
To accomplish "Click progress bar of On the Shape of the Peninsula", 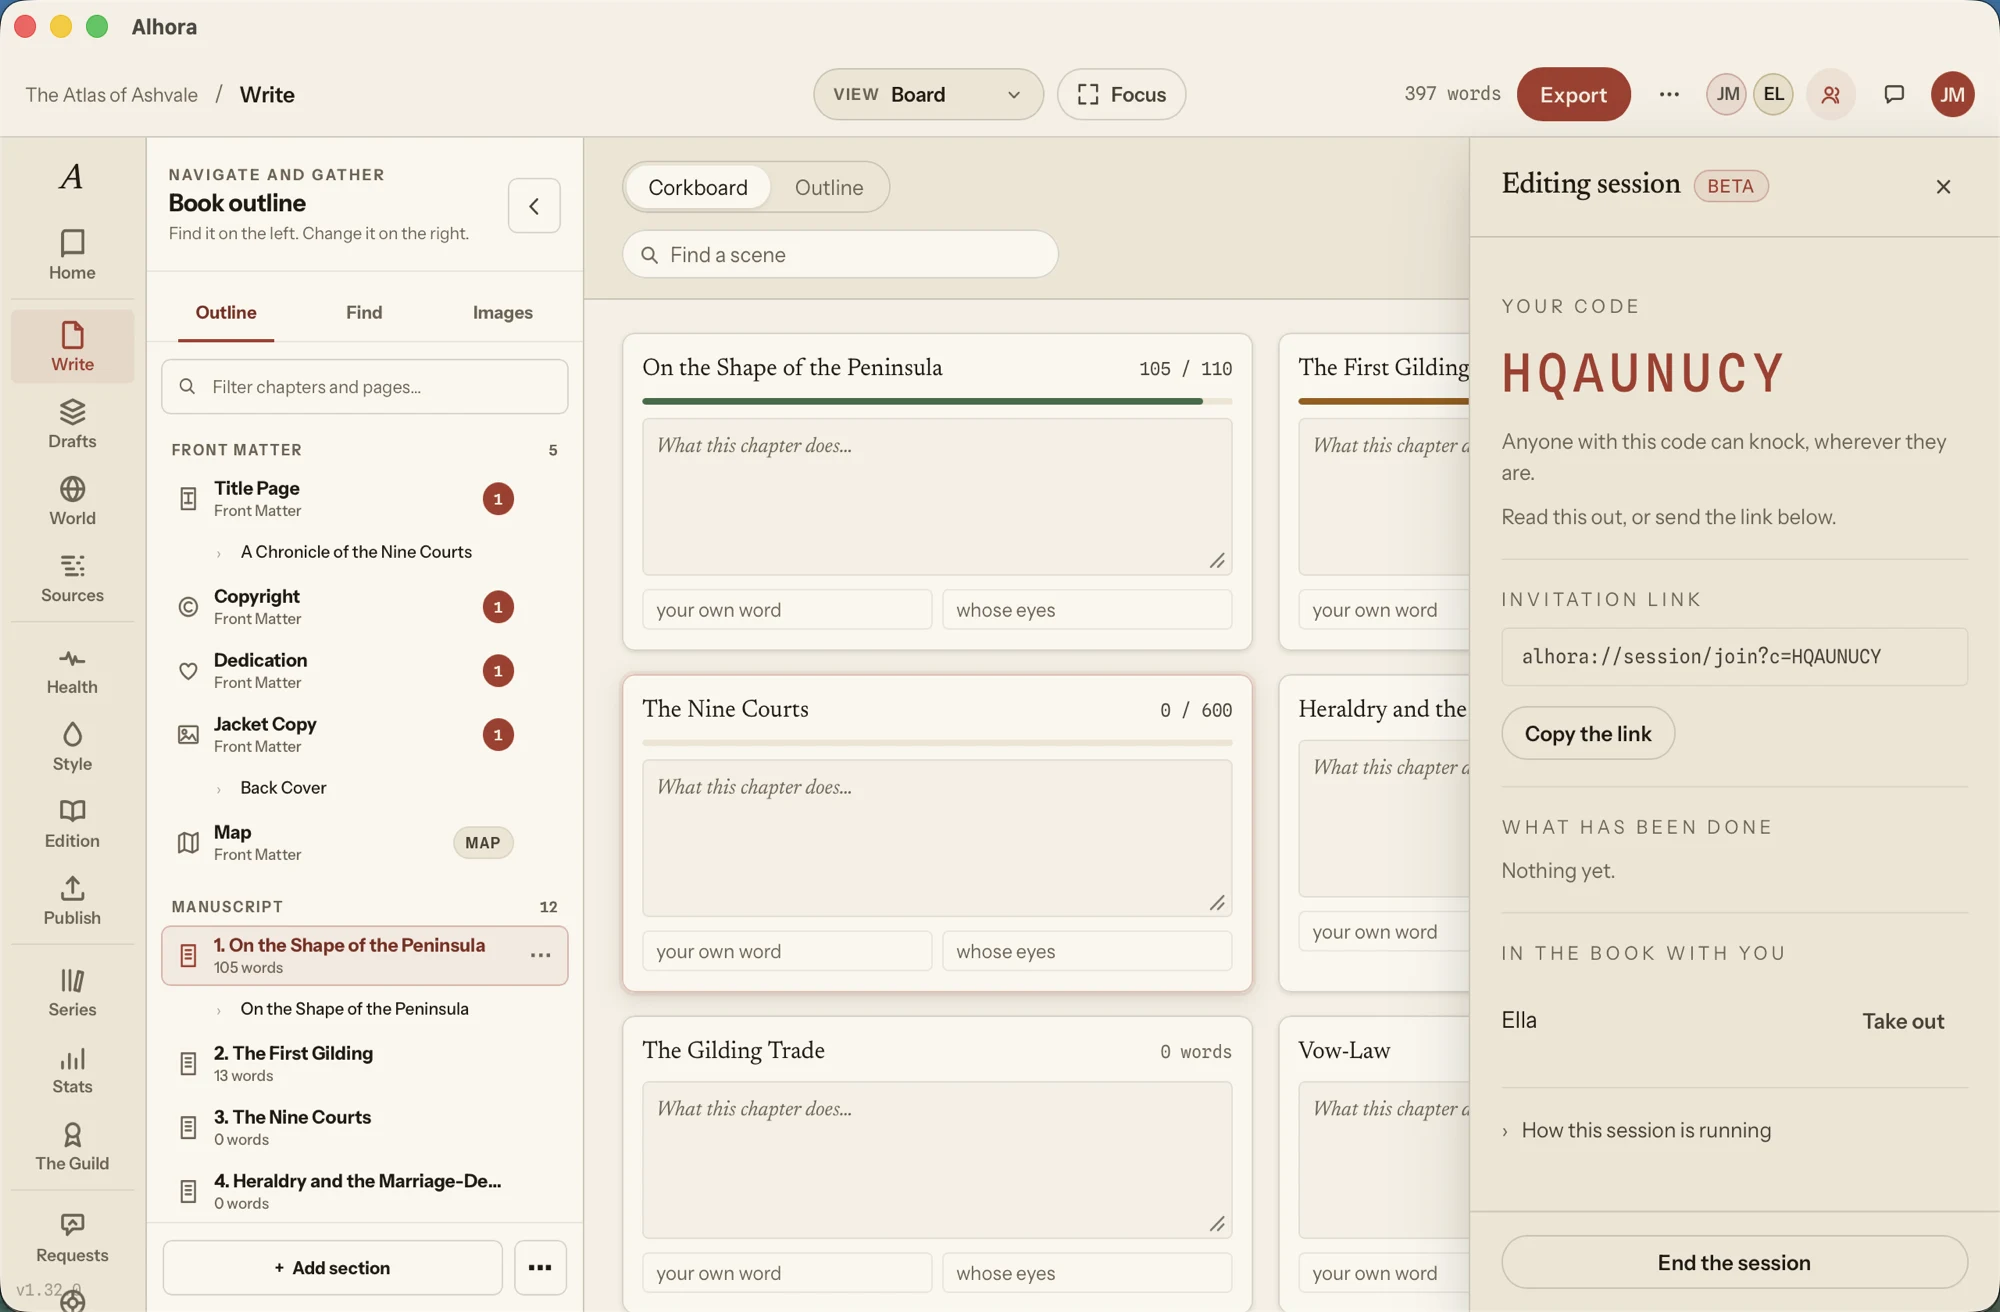I will click(937, 401).
